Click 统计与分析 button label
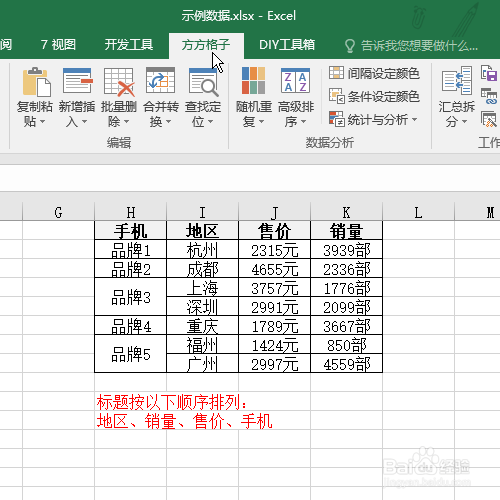Viewport: 500px width, 500px height. [x=378, y=120]
